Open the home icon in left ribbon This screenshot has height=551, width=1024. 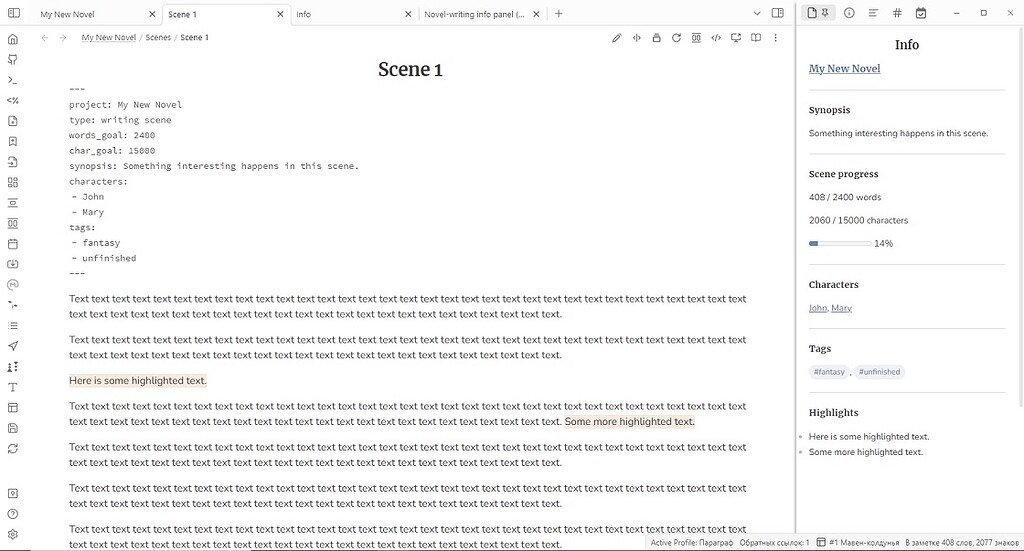[12, 39]
